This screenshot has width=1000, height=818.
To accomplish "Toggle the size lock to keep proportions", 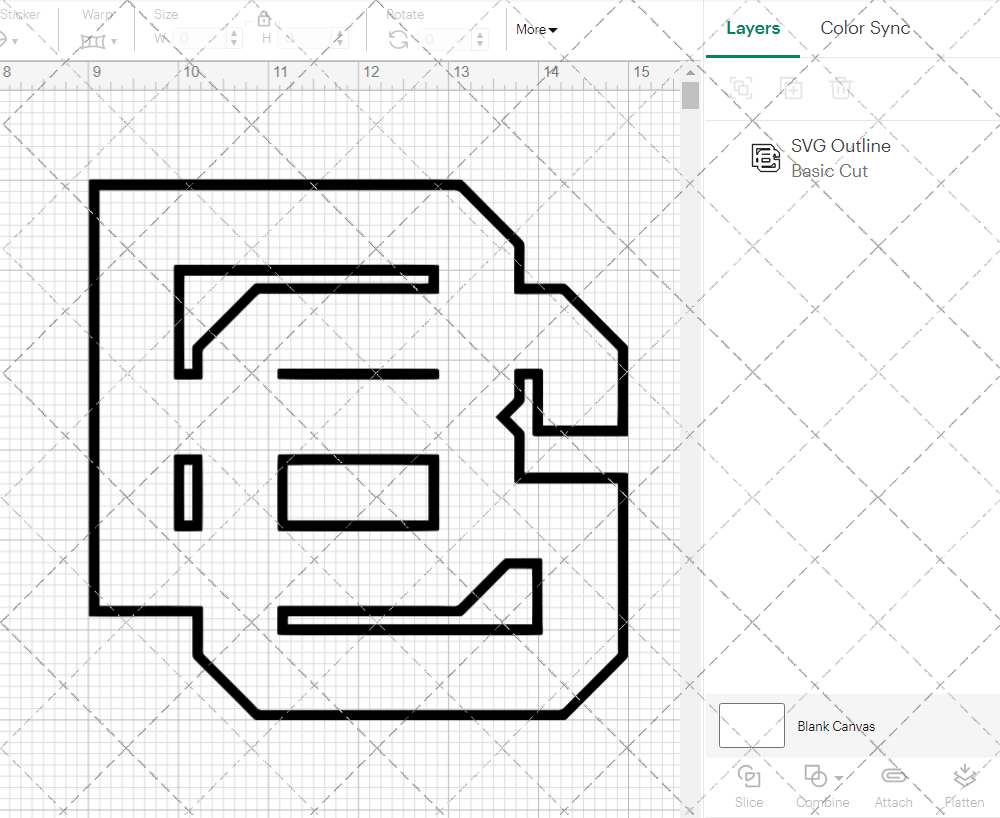I will (x=264, y=18).
